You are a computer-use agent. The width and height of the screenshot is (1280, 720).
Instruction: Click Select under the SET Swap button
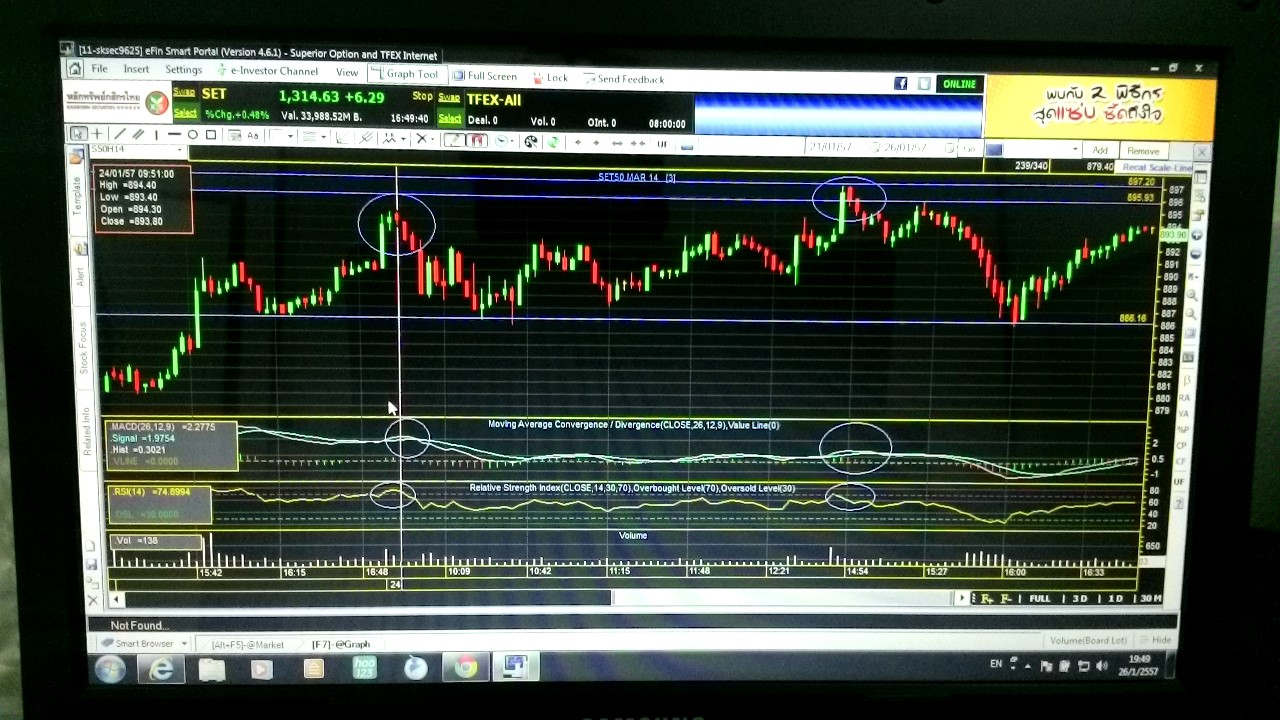pos(185,113)
